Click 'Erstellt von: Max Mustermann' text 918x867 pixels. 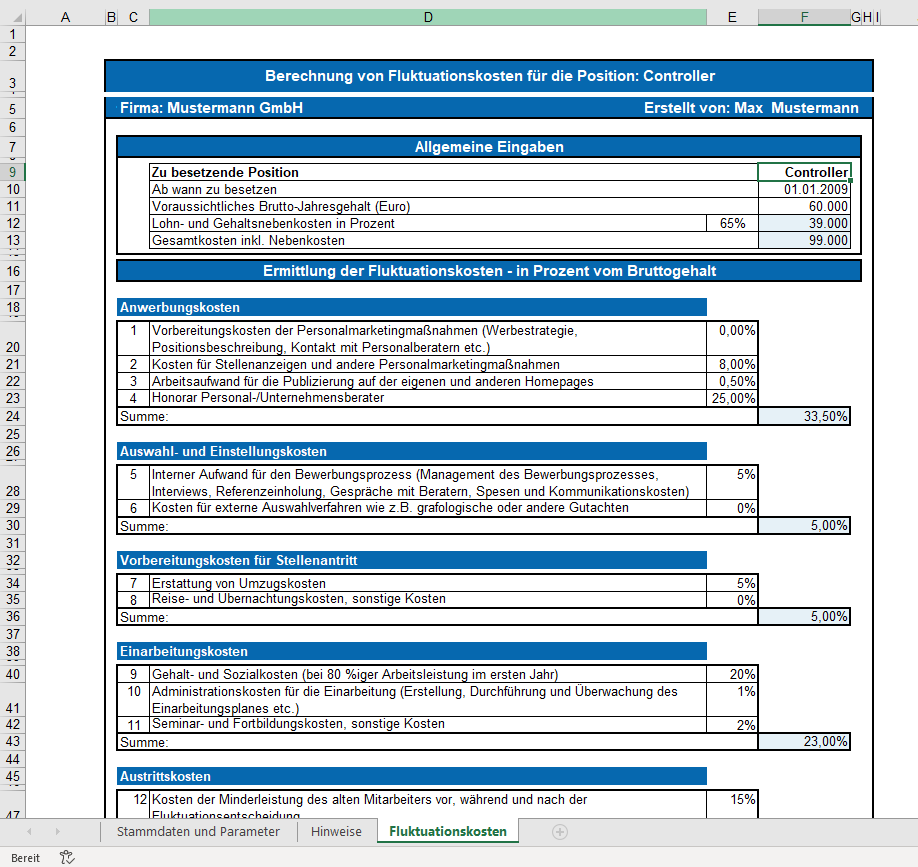(751, 108)
